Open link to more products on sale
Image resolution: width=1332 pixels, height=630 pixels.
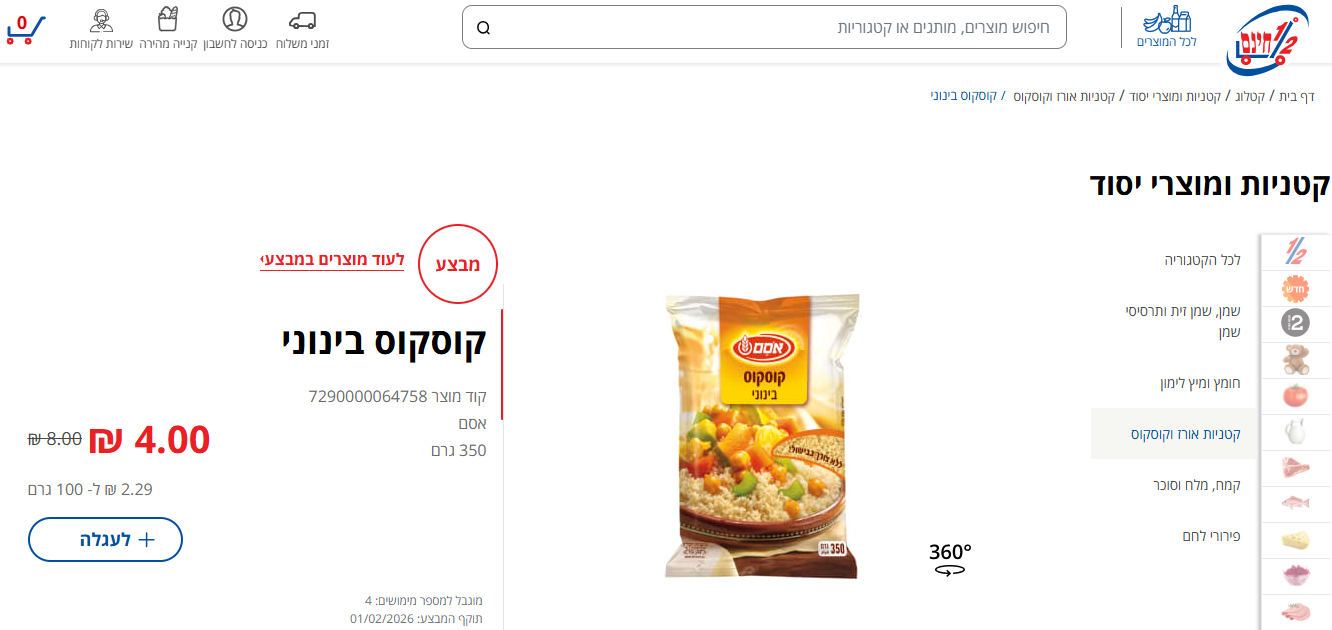332,261
